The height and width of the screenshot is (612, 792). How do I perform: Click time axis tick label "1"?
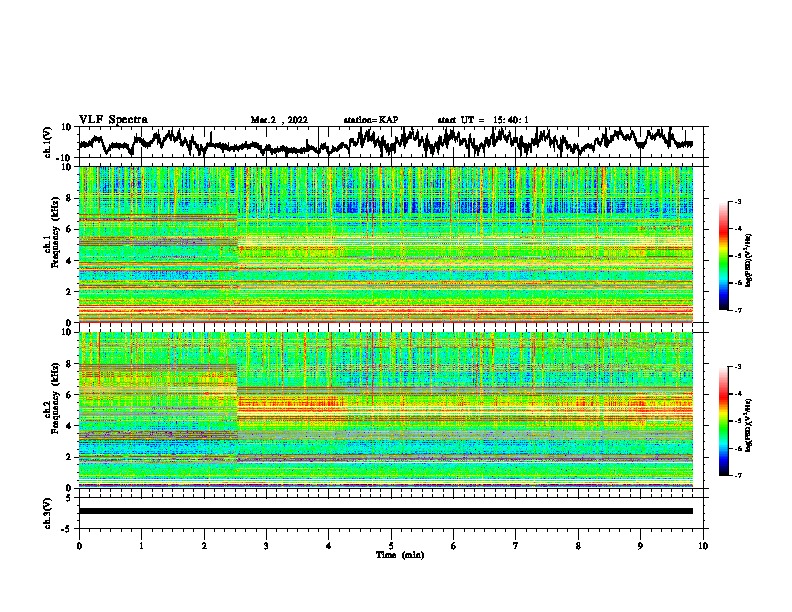[x=141, y=546]
